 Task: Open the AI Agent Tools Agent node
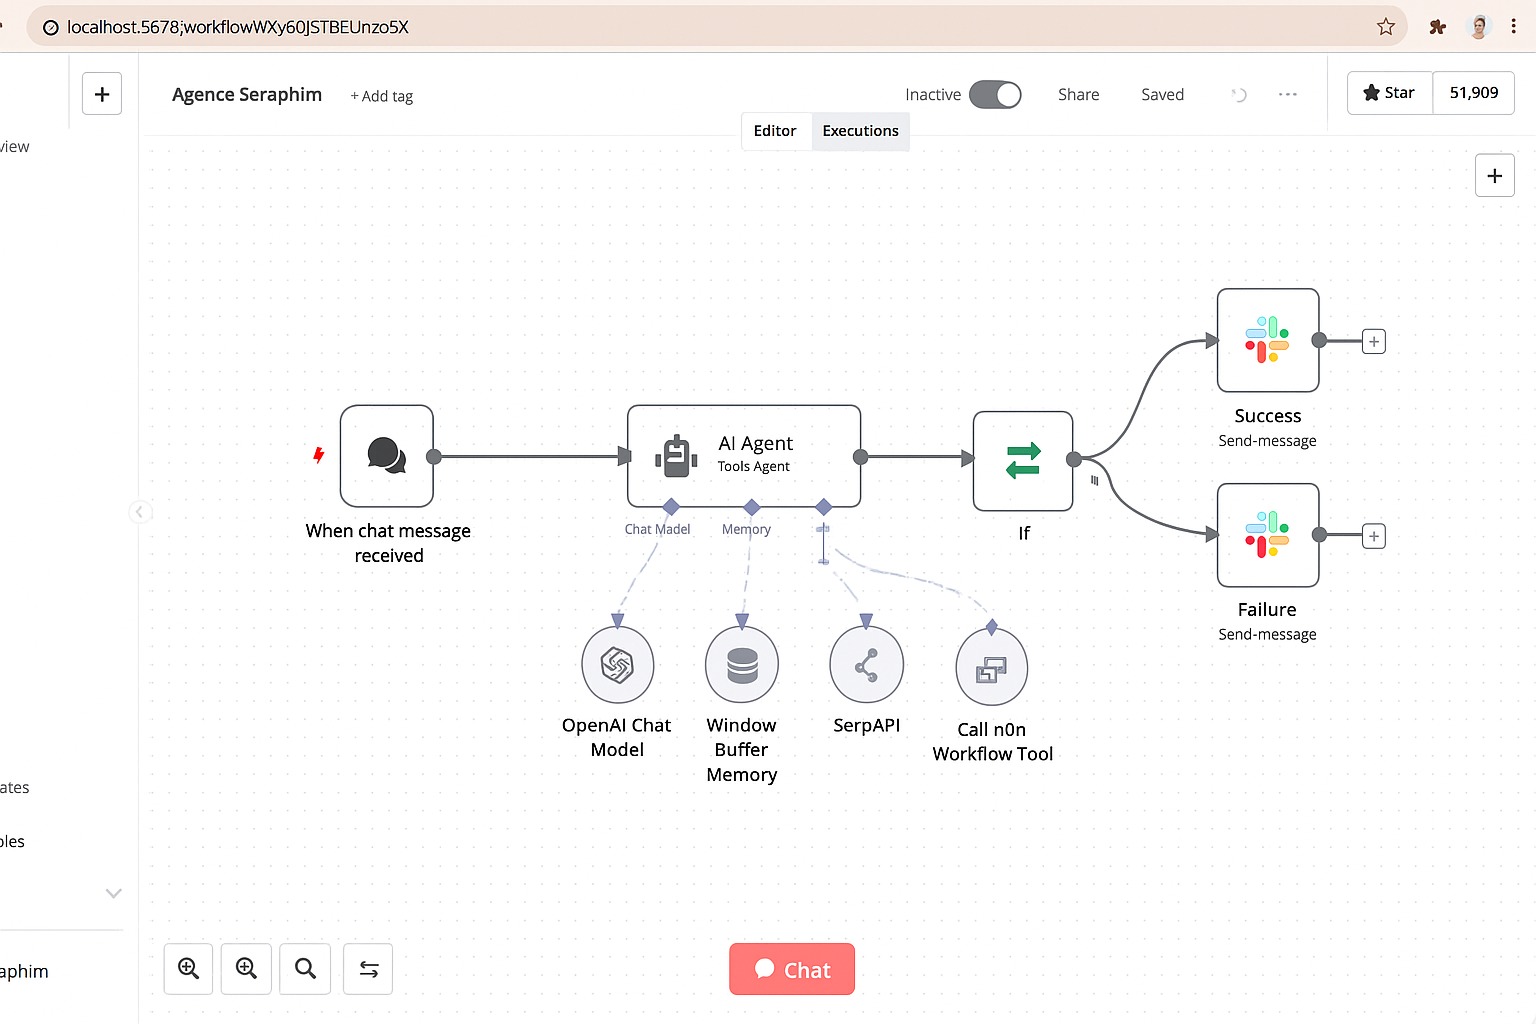(x=743, y=456)
